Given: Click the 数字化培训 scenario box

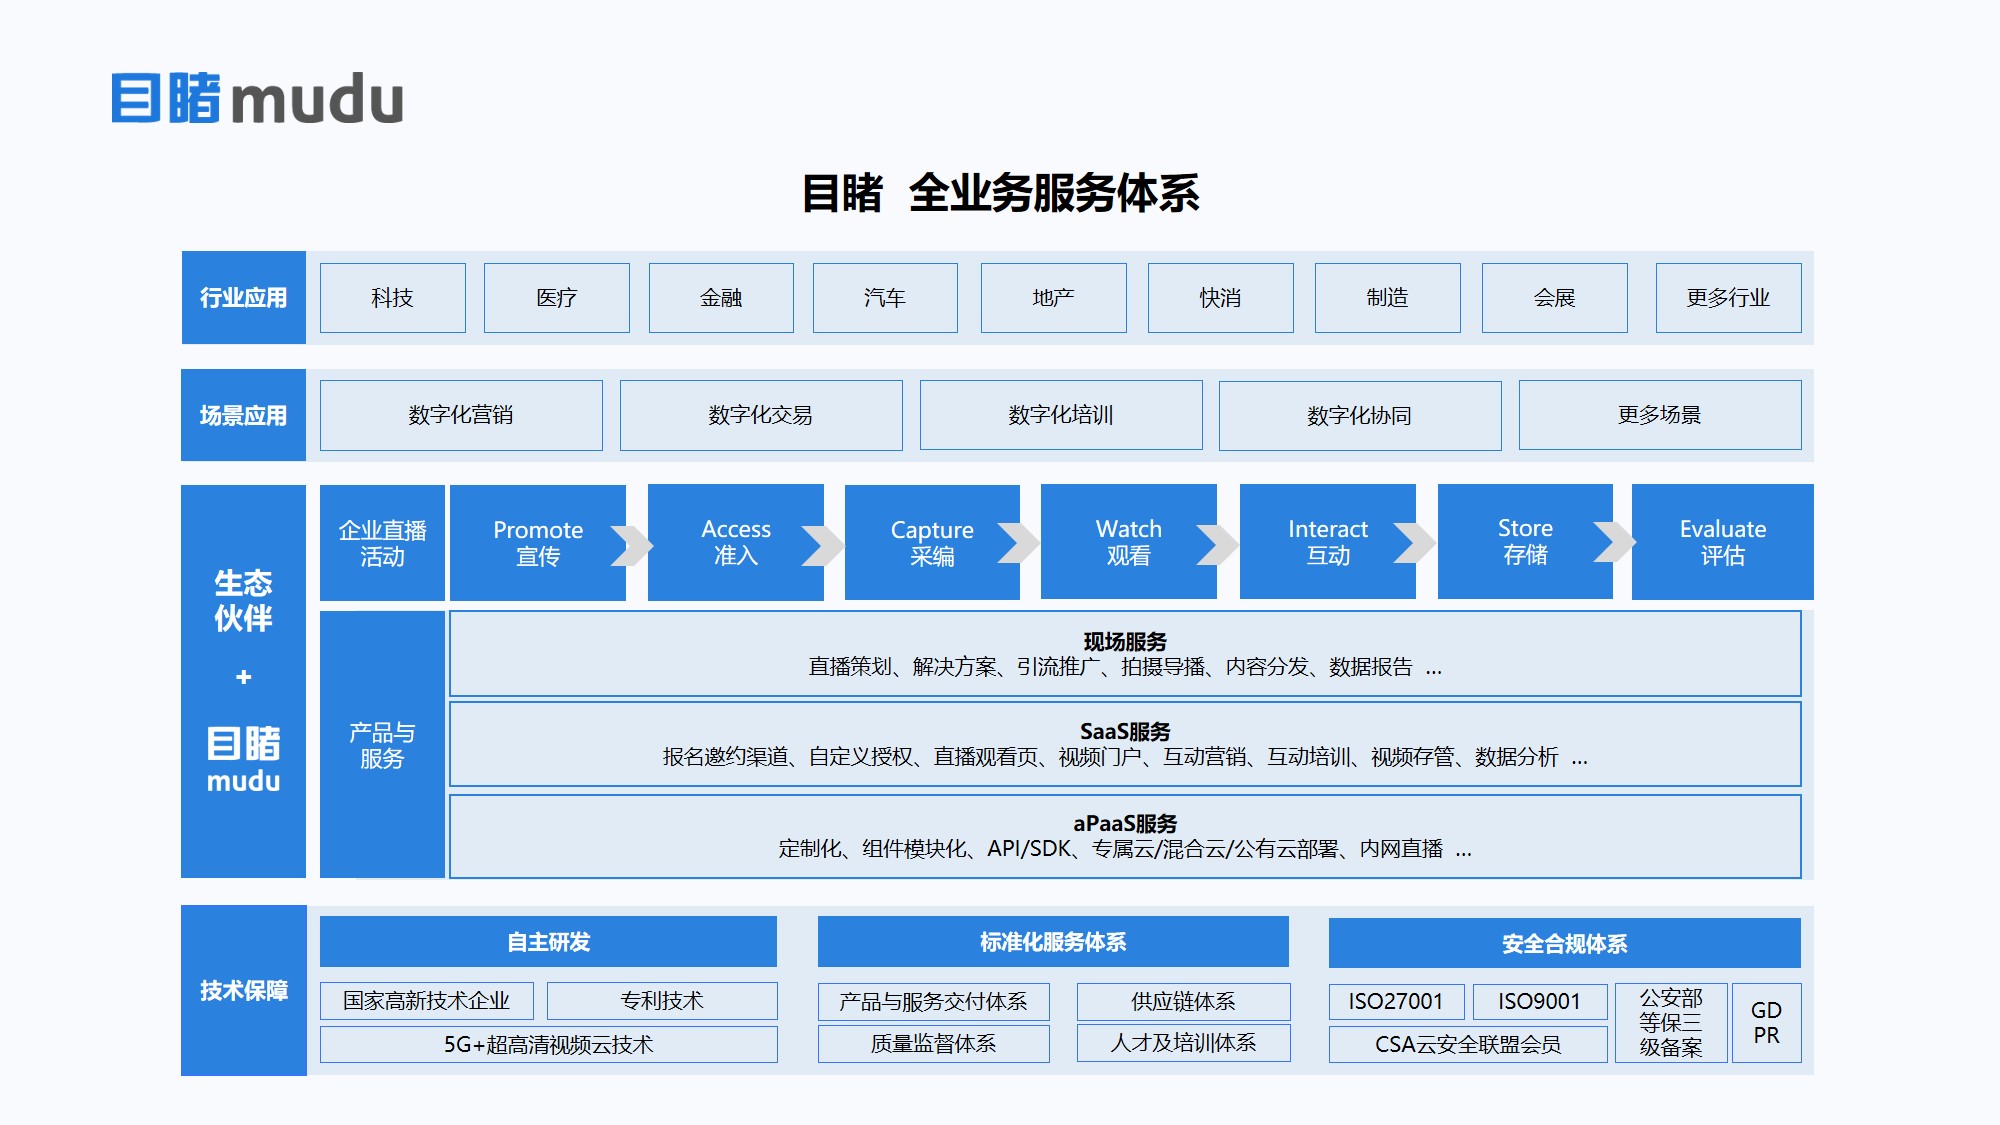Looking at the screenshot, I should [x=1061, y=415].
